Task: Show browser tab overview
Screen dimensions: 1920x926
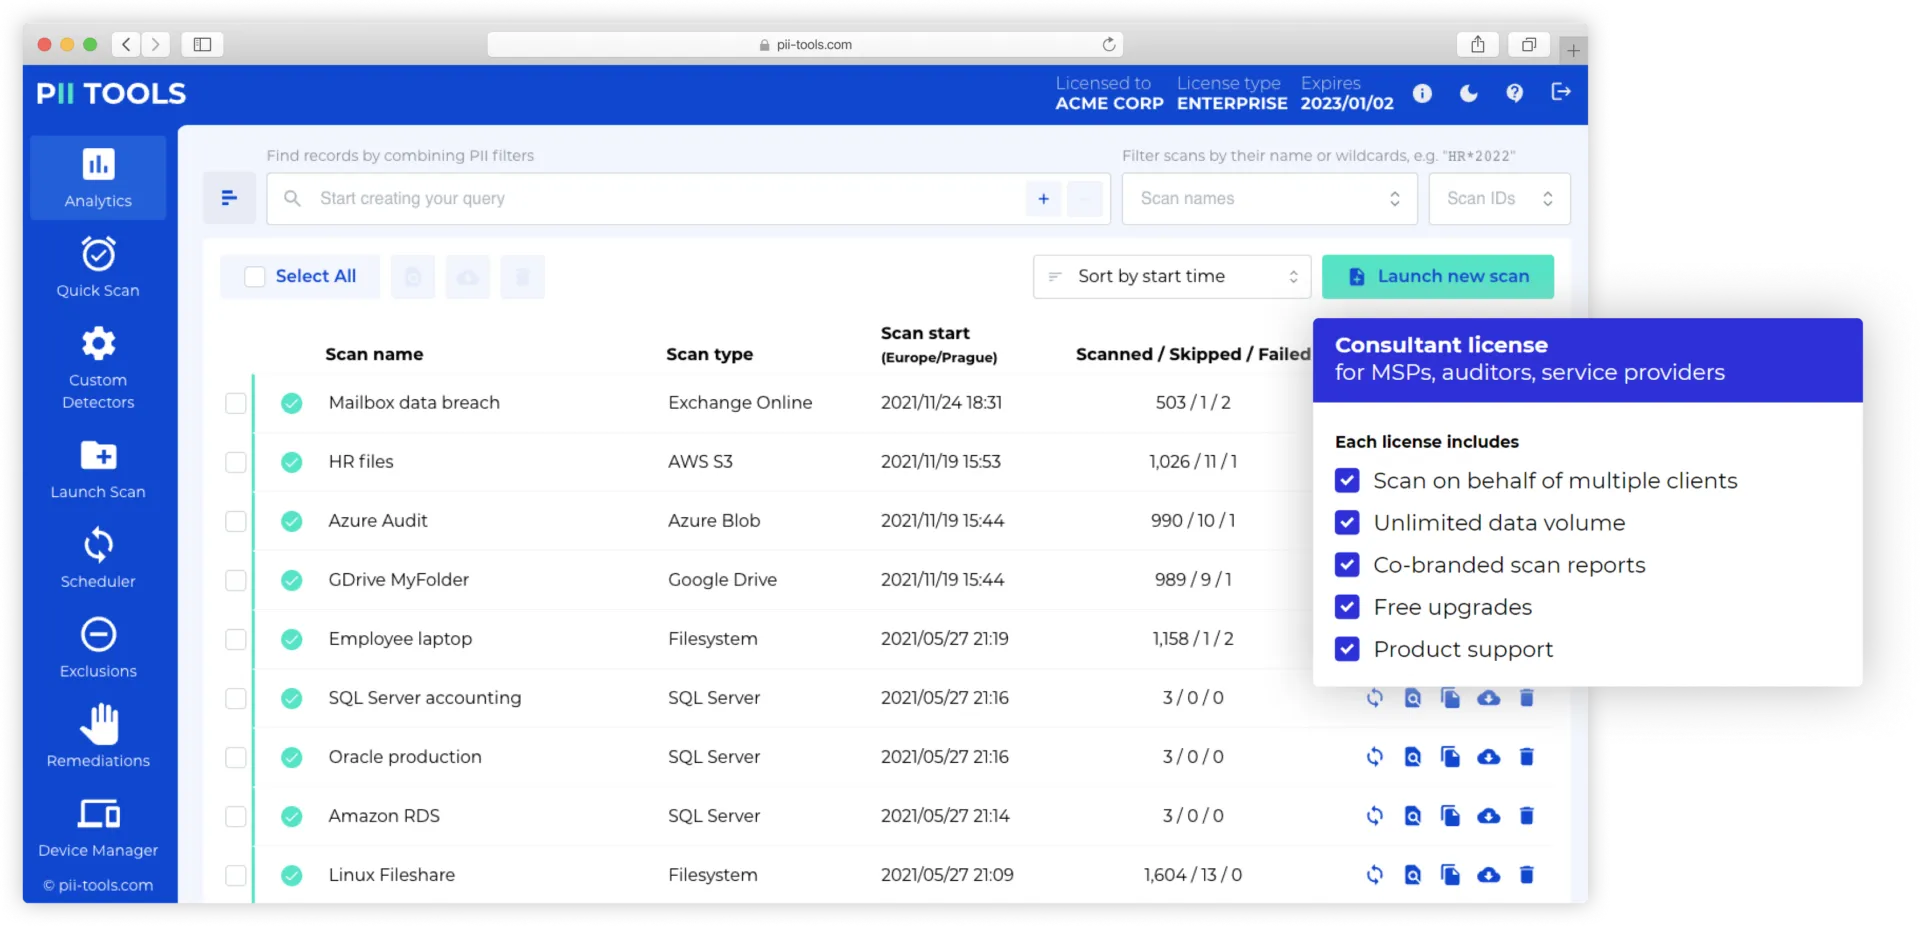Action: [1528, 44]
